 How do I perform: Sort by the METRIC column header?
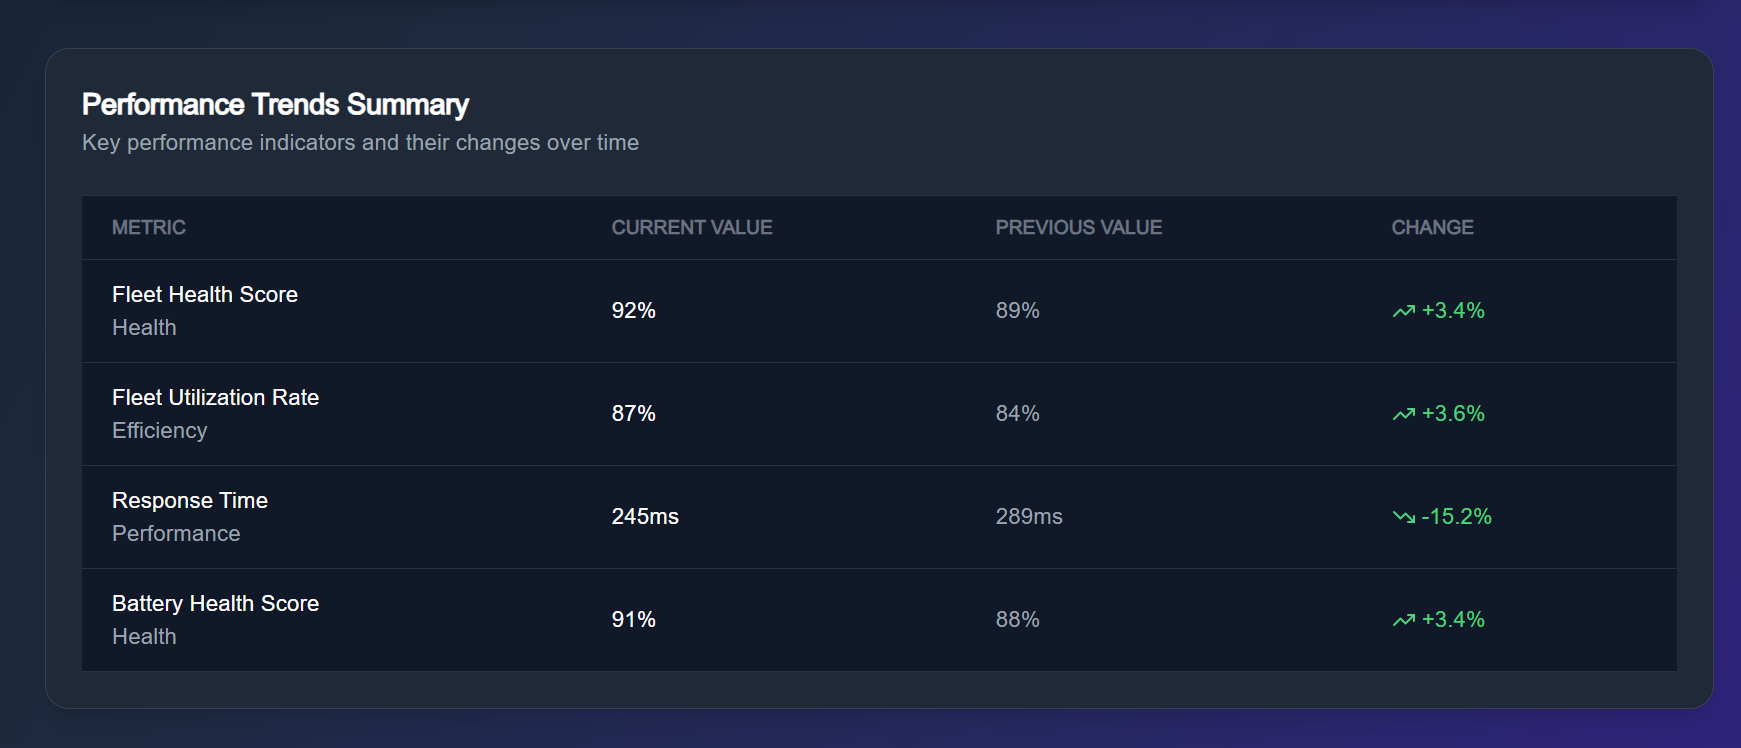coord(148,227)
